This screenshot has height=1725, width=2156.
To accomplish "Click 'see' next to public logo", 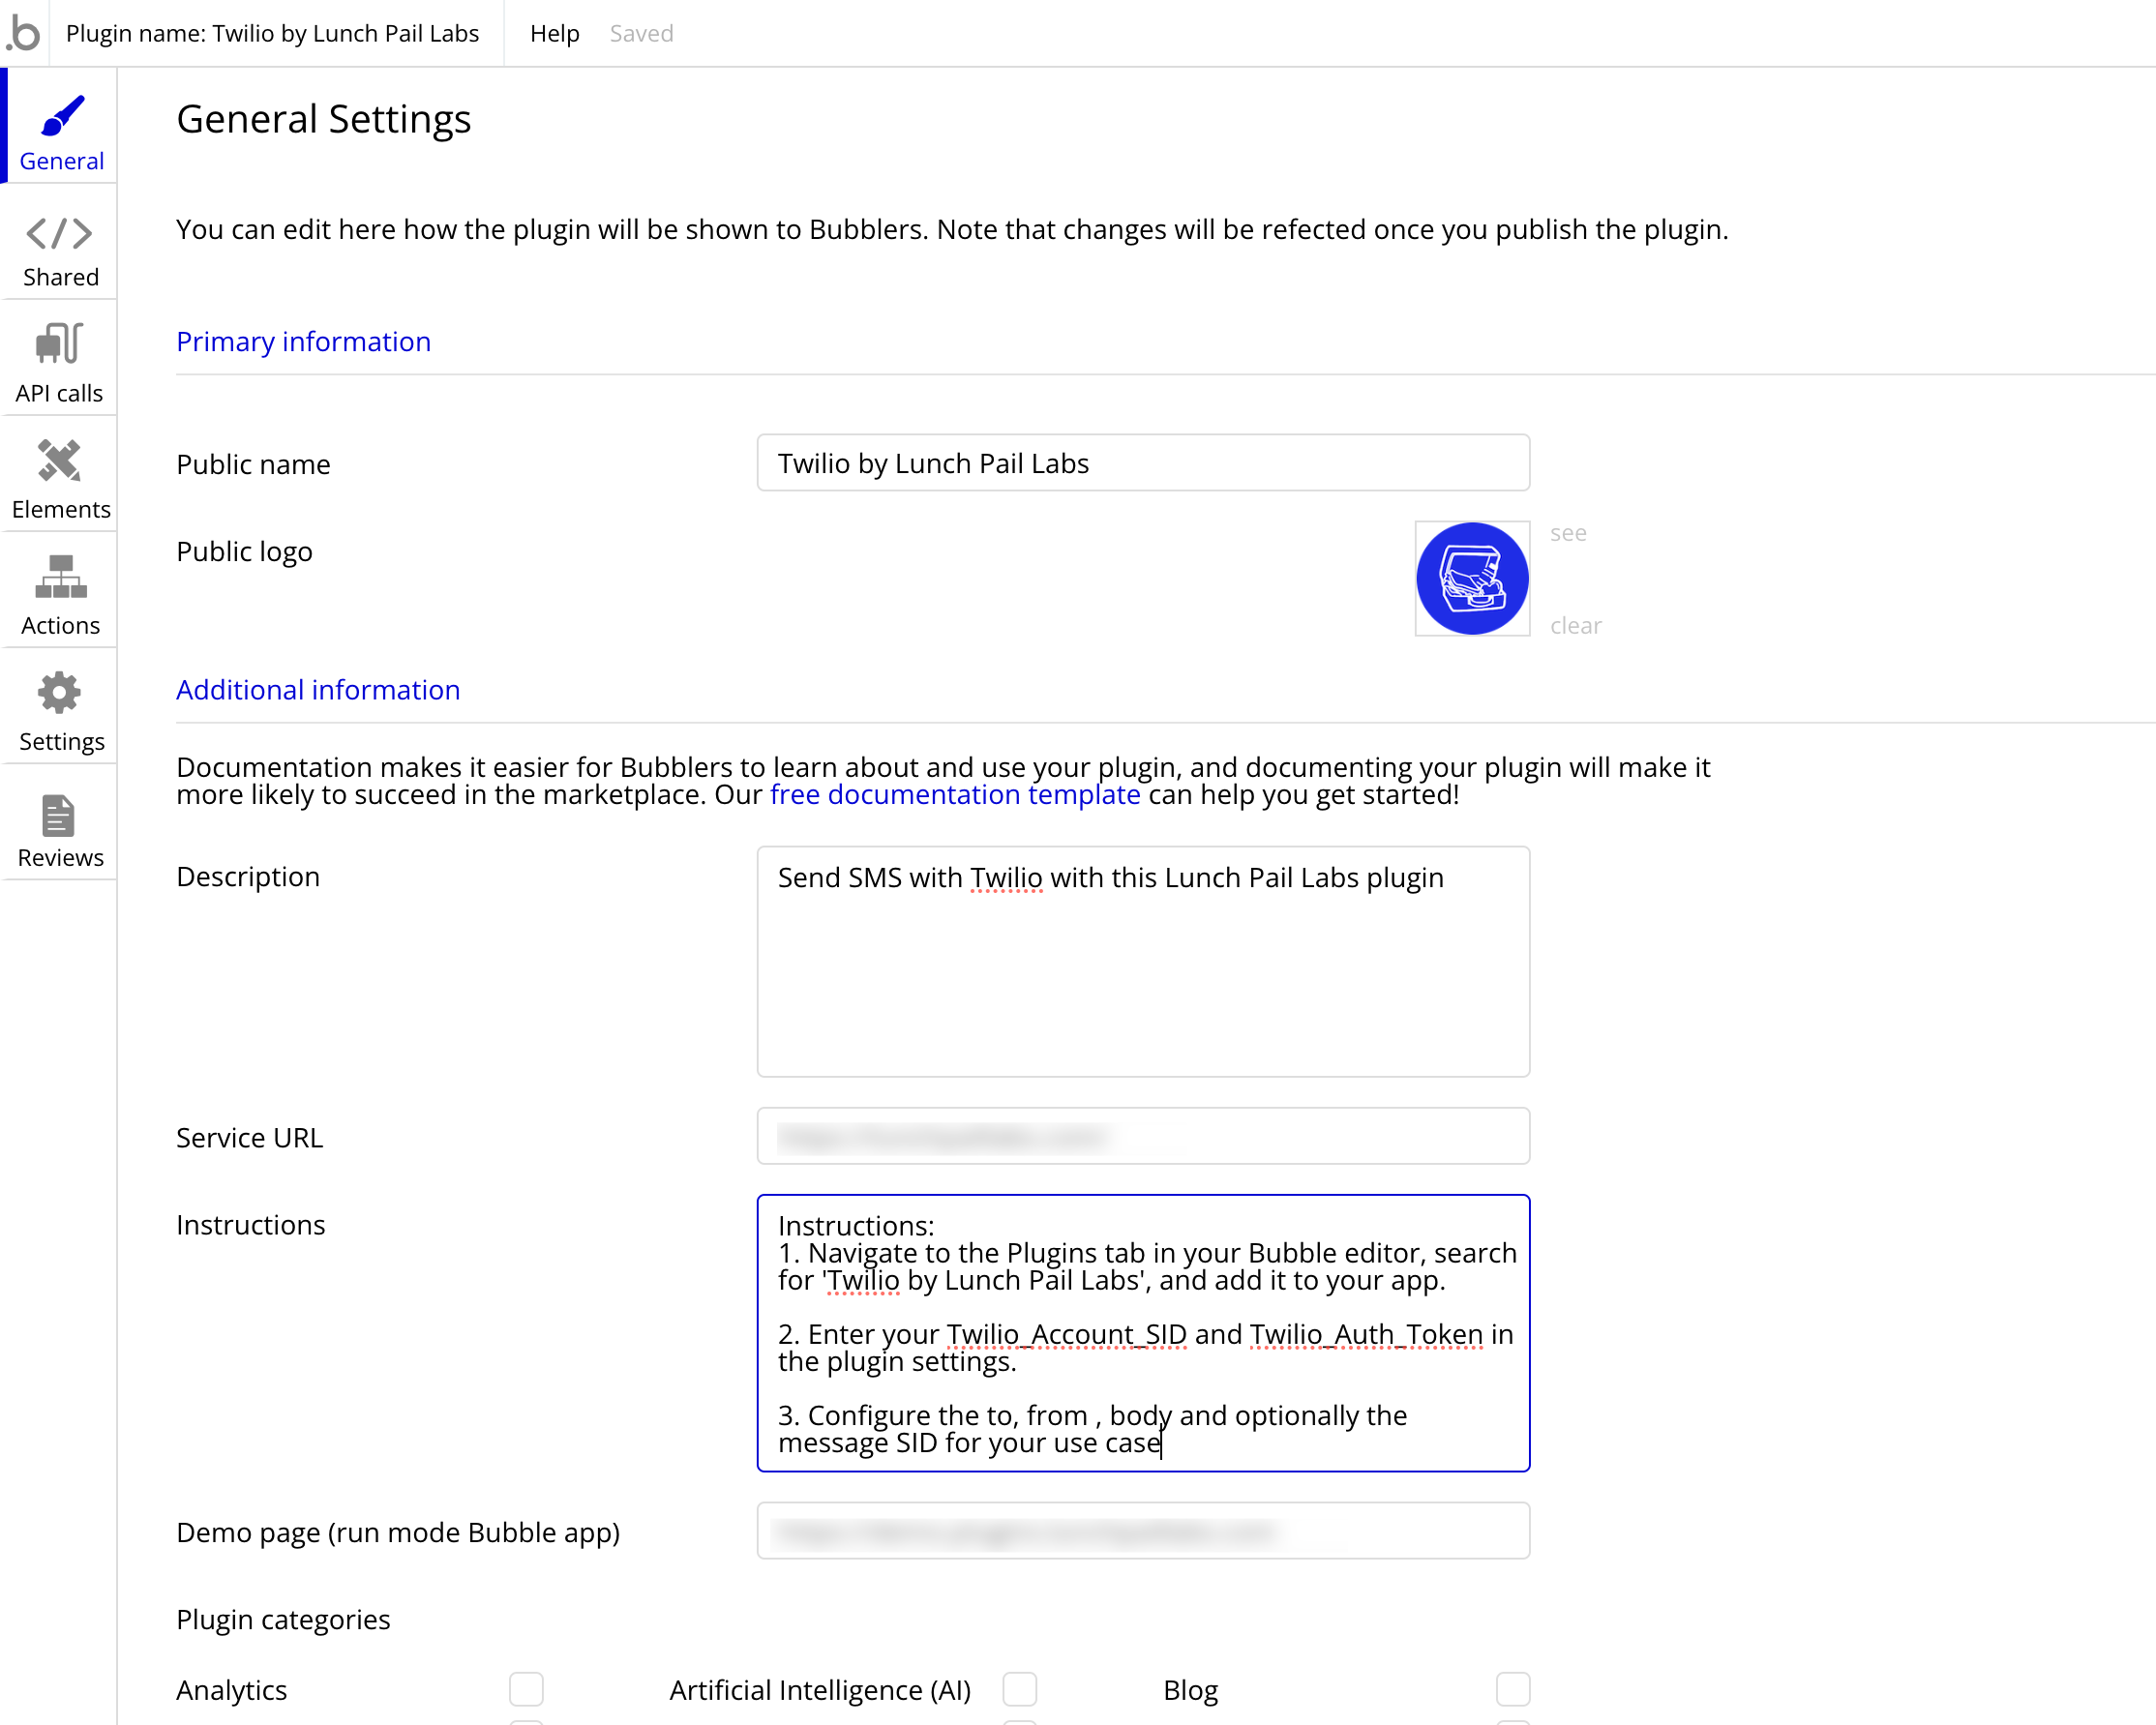I will coord(1567,533).
